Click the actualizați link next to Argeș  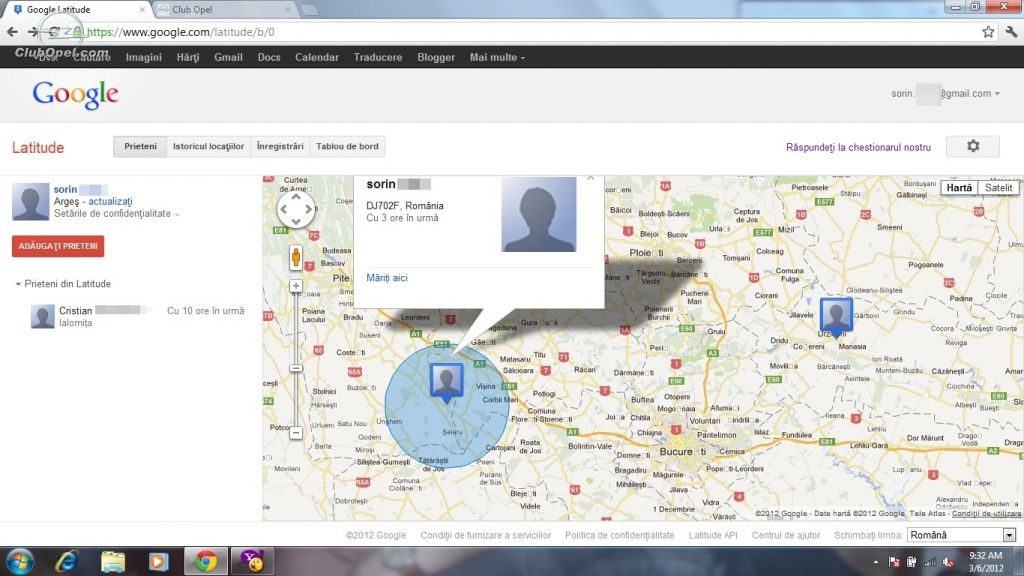[110, 201]
